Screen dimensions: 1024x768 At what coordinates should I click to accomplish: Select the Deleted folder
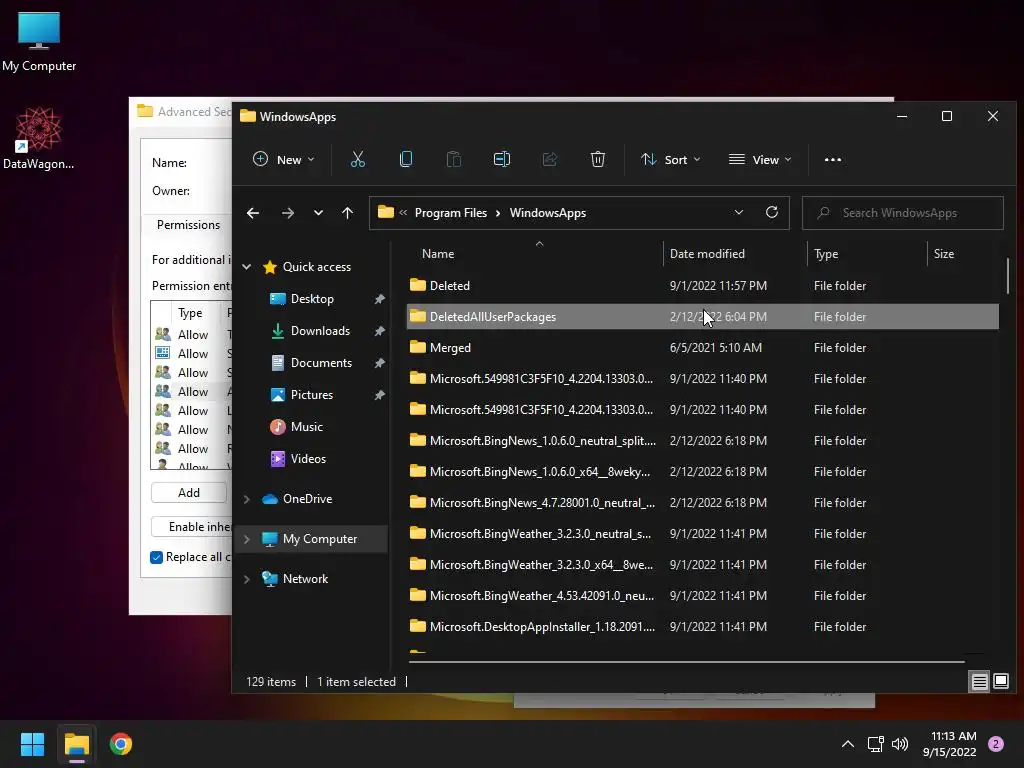(703, 285)
